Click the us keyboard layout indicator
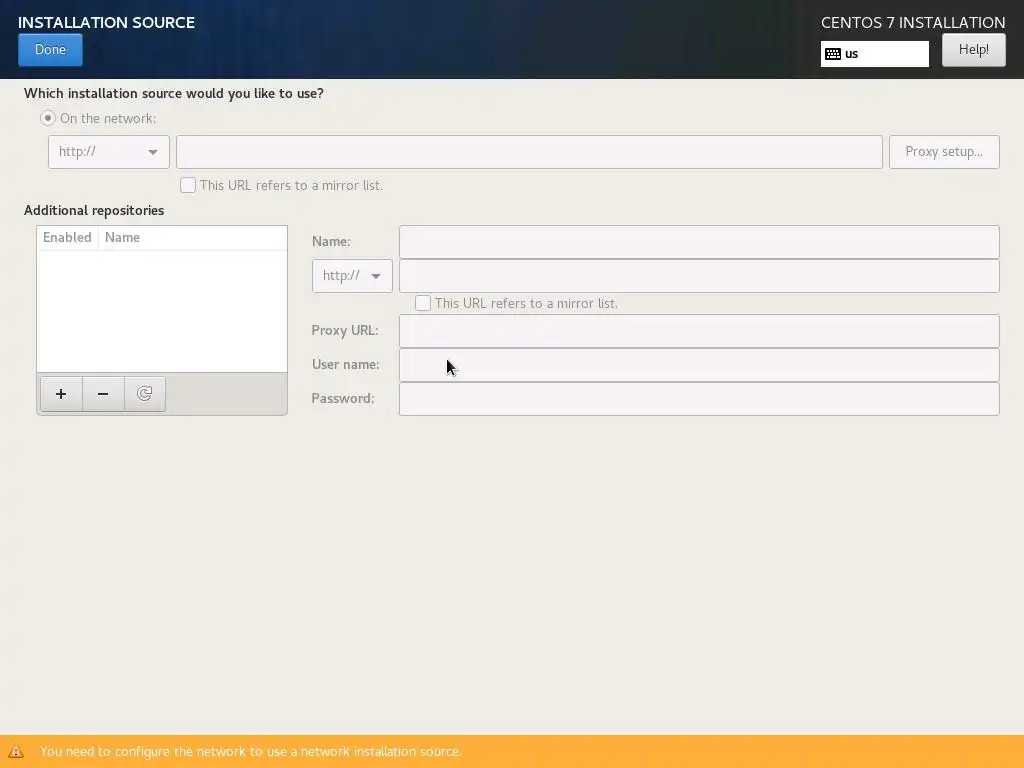 pyautogui.click(x=874, y=54)
